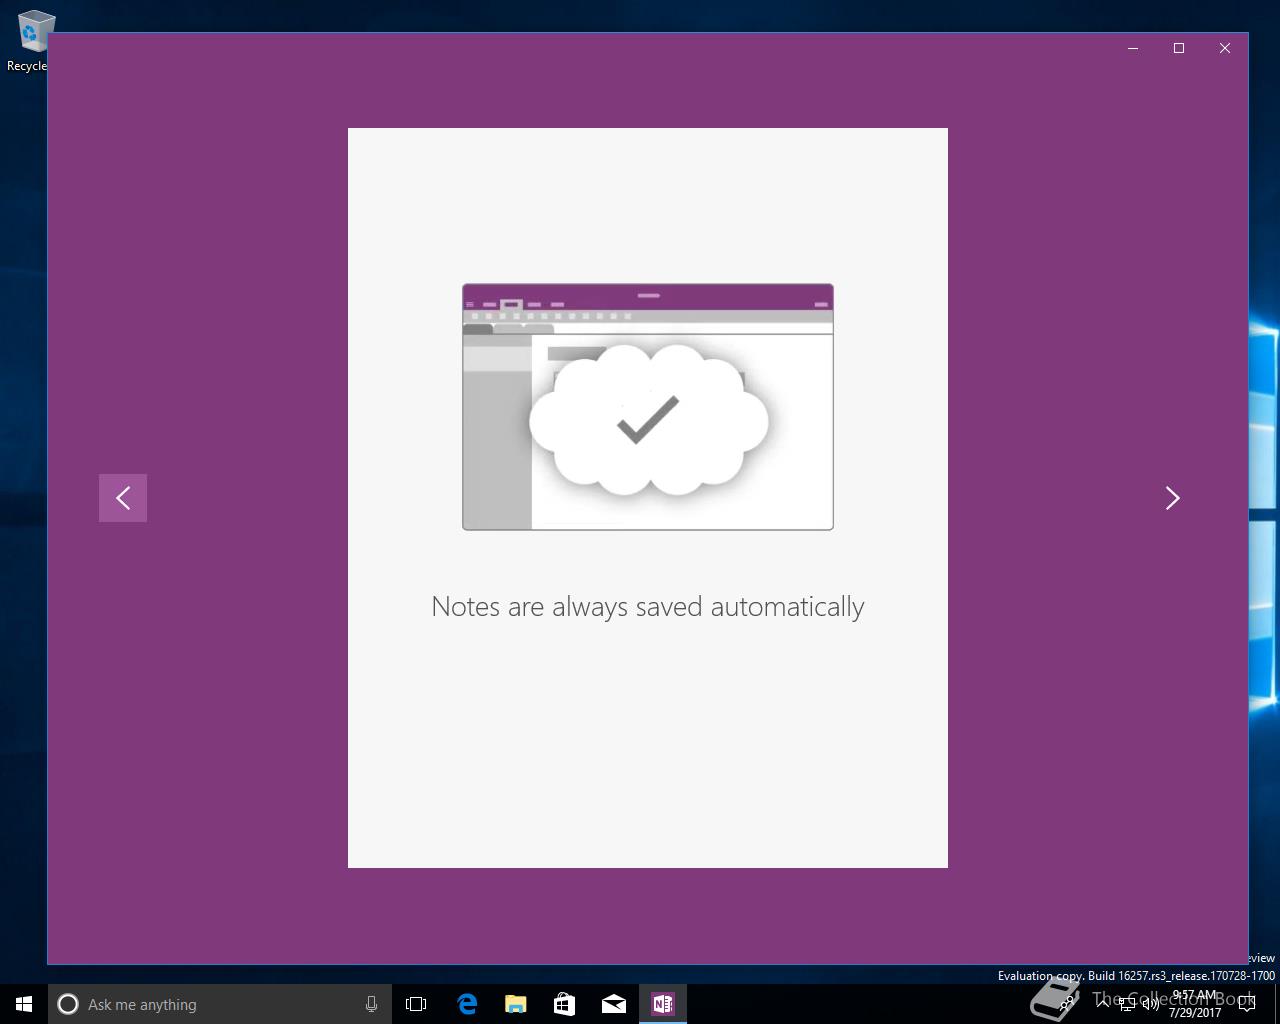This screenshot has height=1024, width=1280.
Task: Click the network icon in system tray
Action: click(1126, 1004)
